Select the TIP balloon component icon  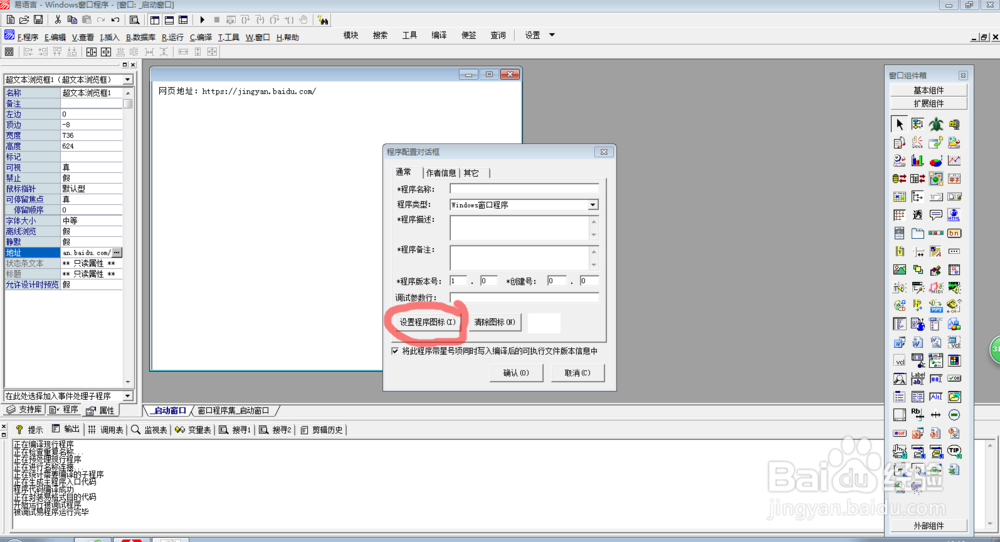pos(954,451)
